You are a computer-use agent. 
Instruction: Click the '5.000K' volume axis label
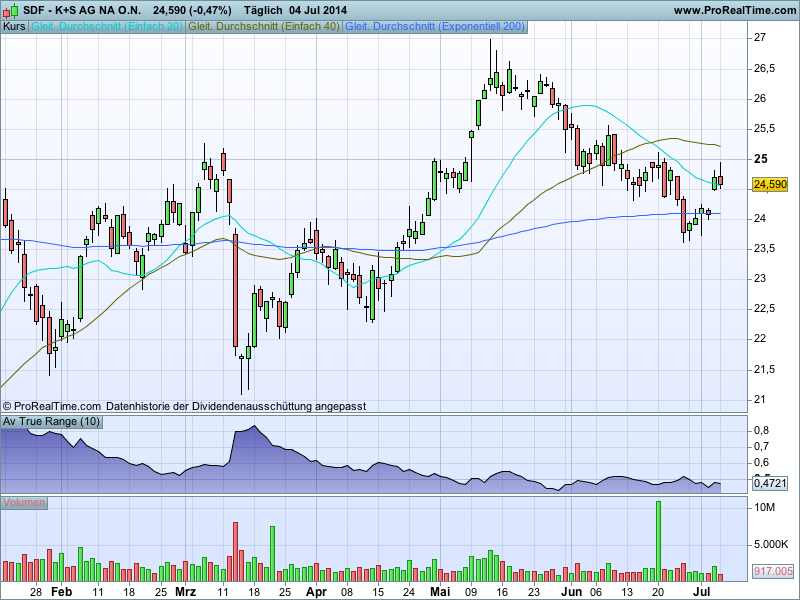(x=771, y=544)
